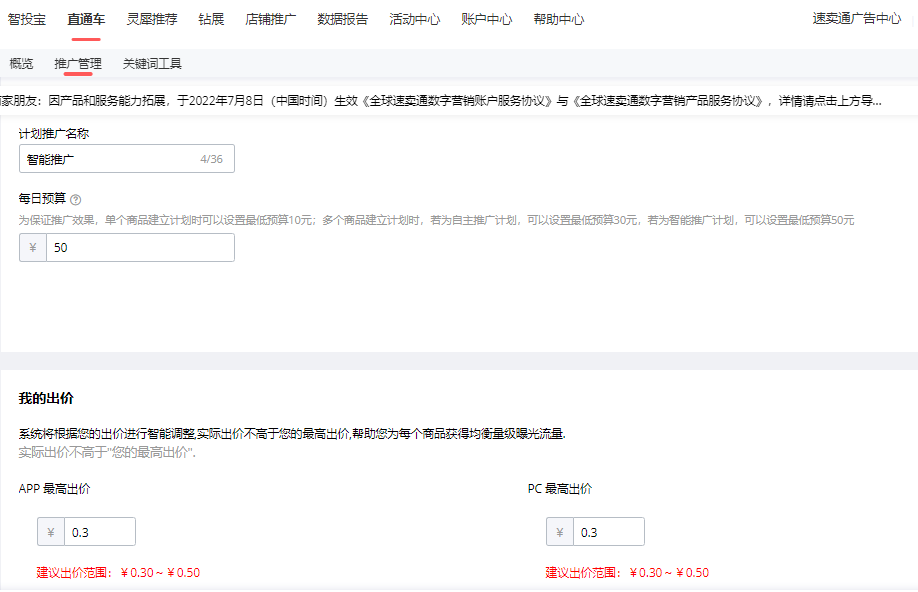918x592 pixels.
Task: Select the 推广管理 tab
Action: [x=77, y=62]
